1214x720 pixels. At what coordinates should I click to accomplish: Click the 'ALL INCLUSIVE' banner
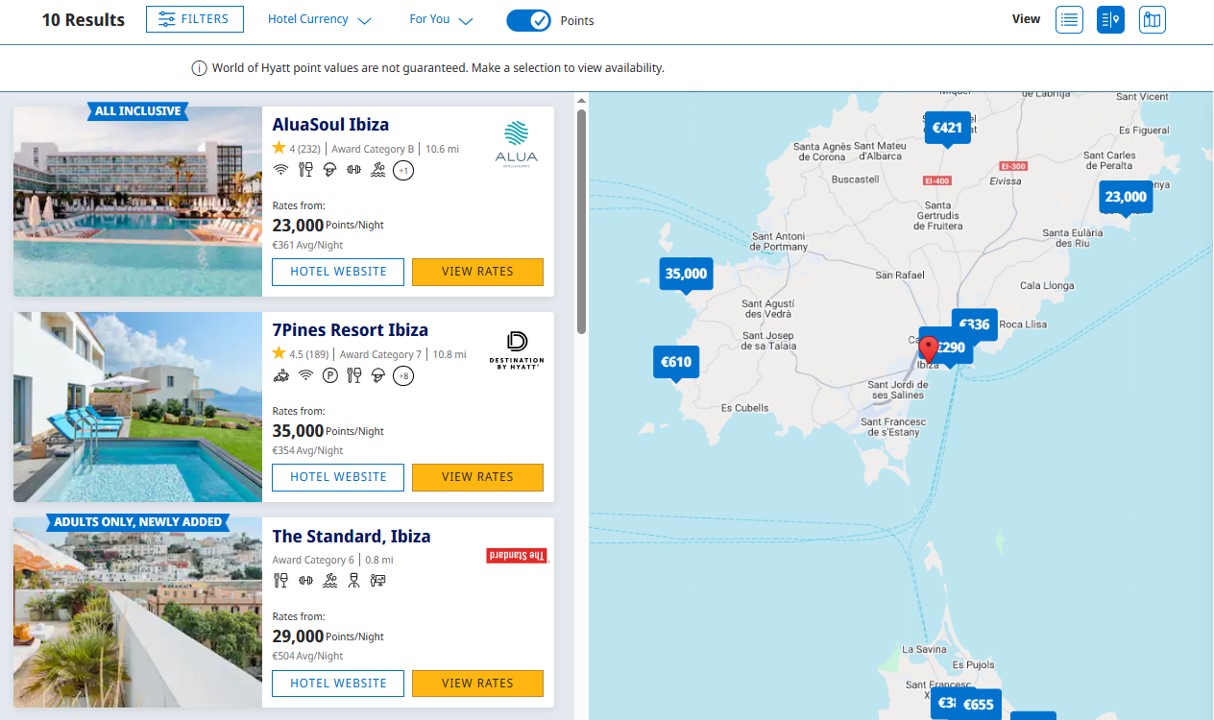(138, 111)
